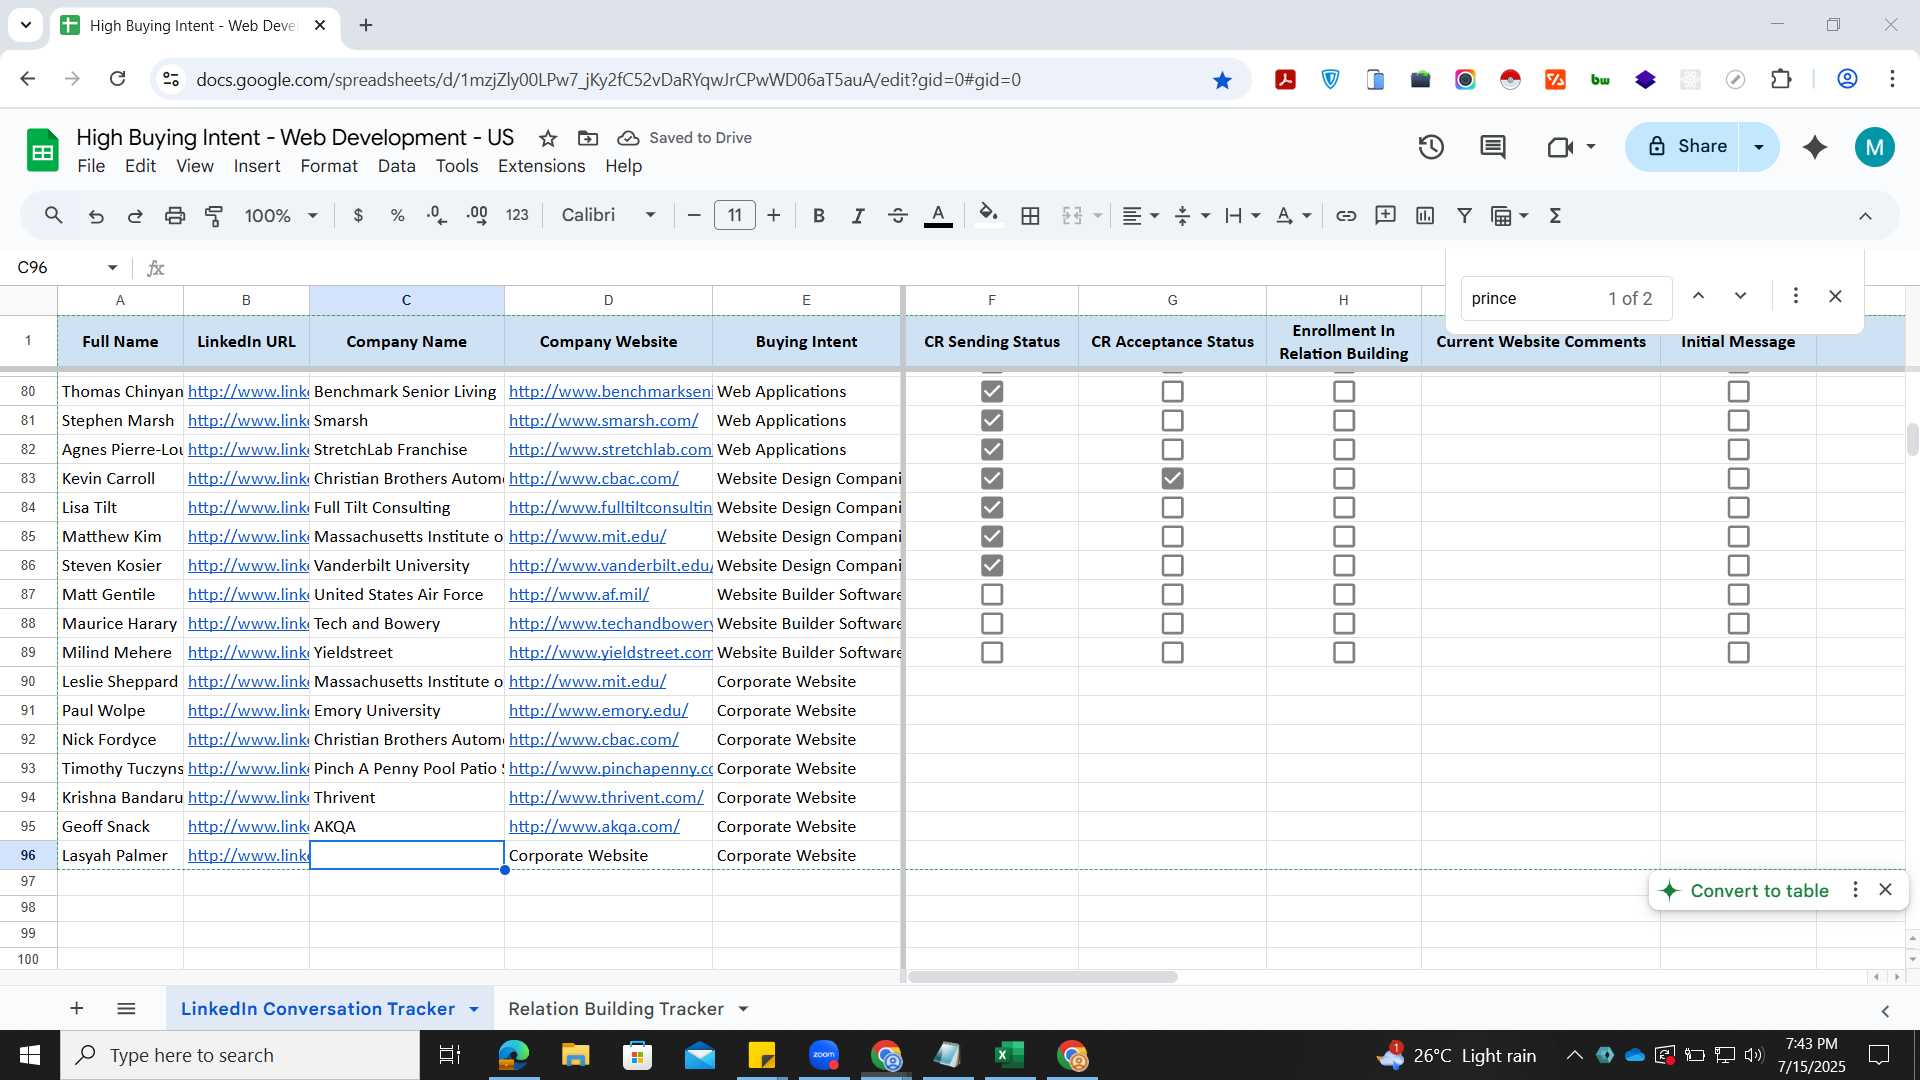Go to next find result arrow
The width and height of the screenshot is (1920, 1080).
(x=1741, y=296)
